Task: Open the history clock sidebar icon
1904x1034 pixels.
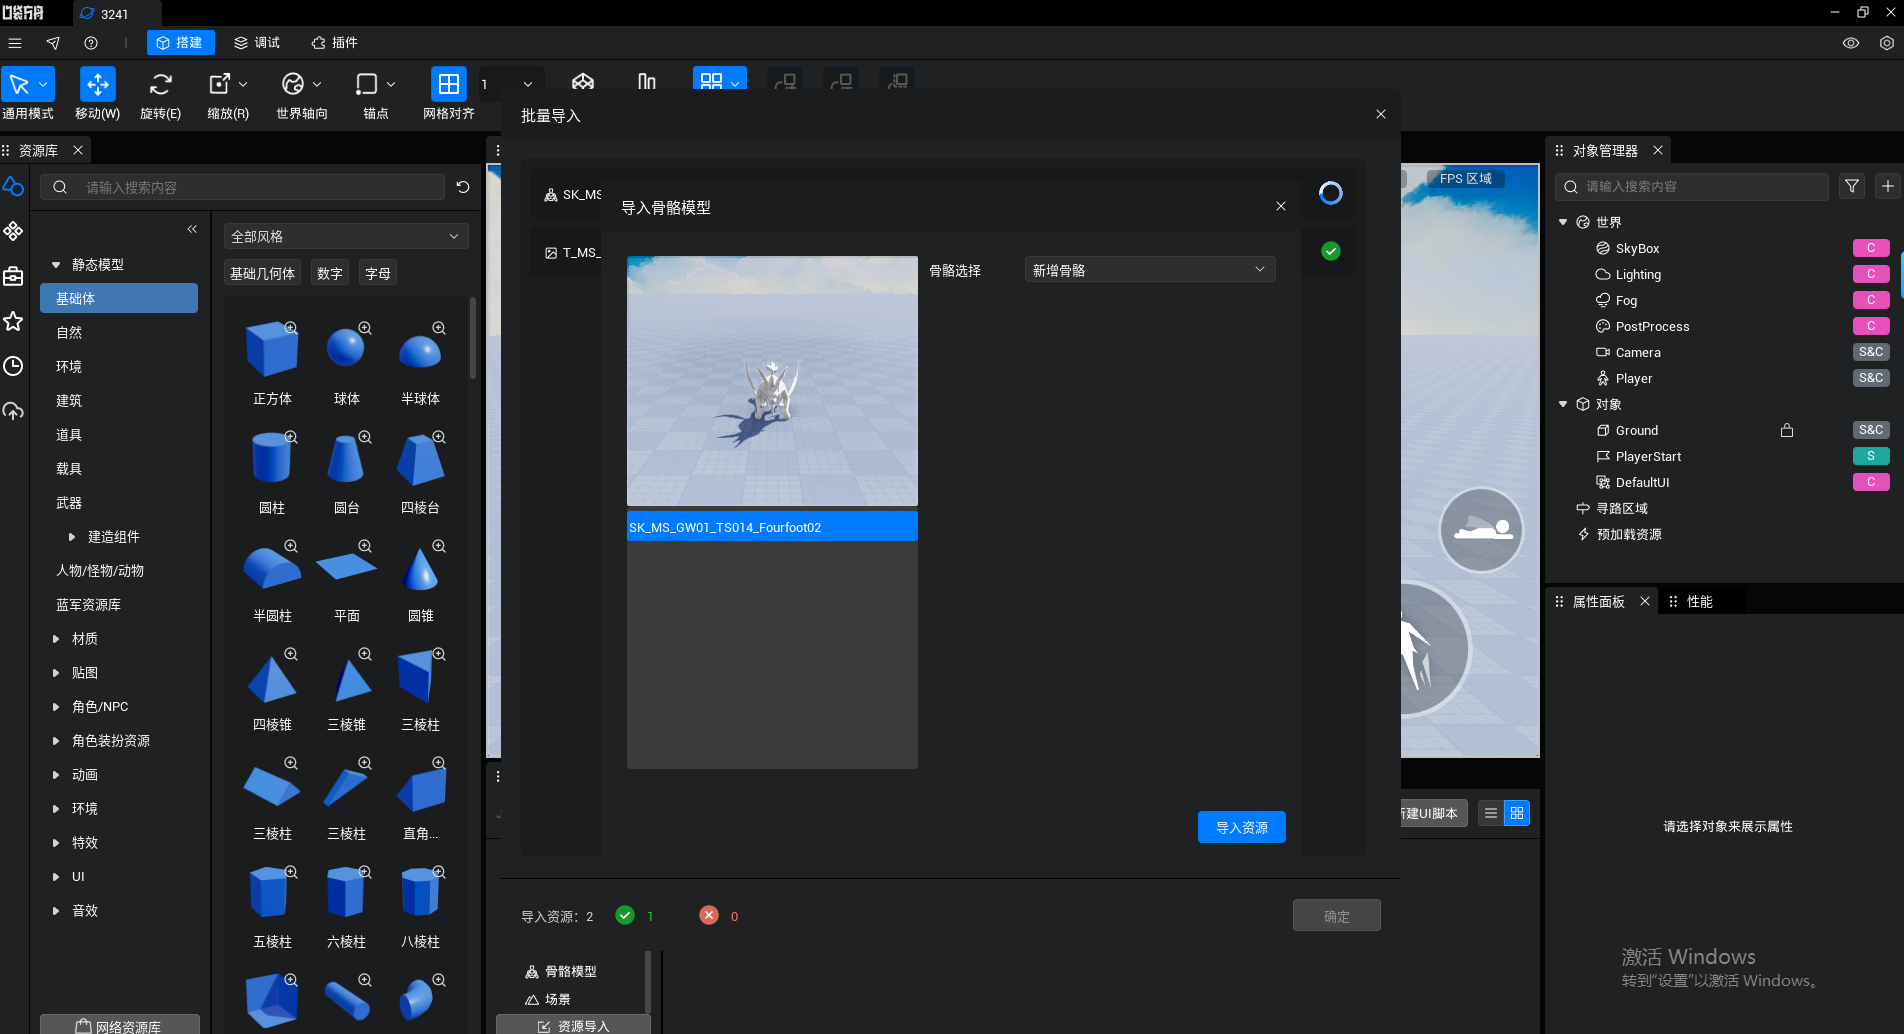Action: click(x=13, y=366)
